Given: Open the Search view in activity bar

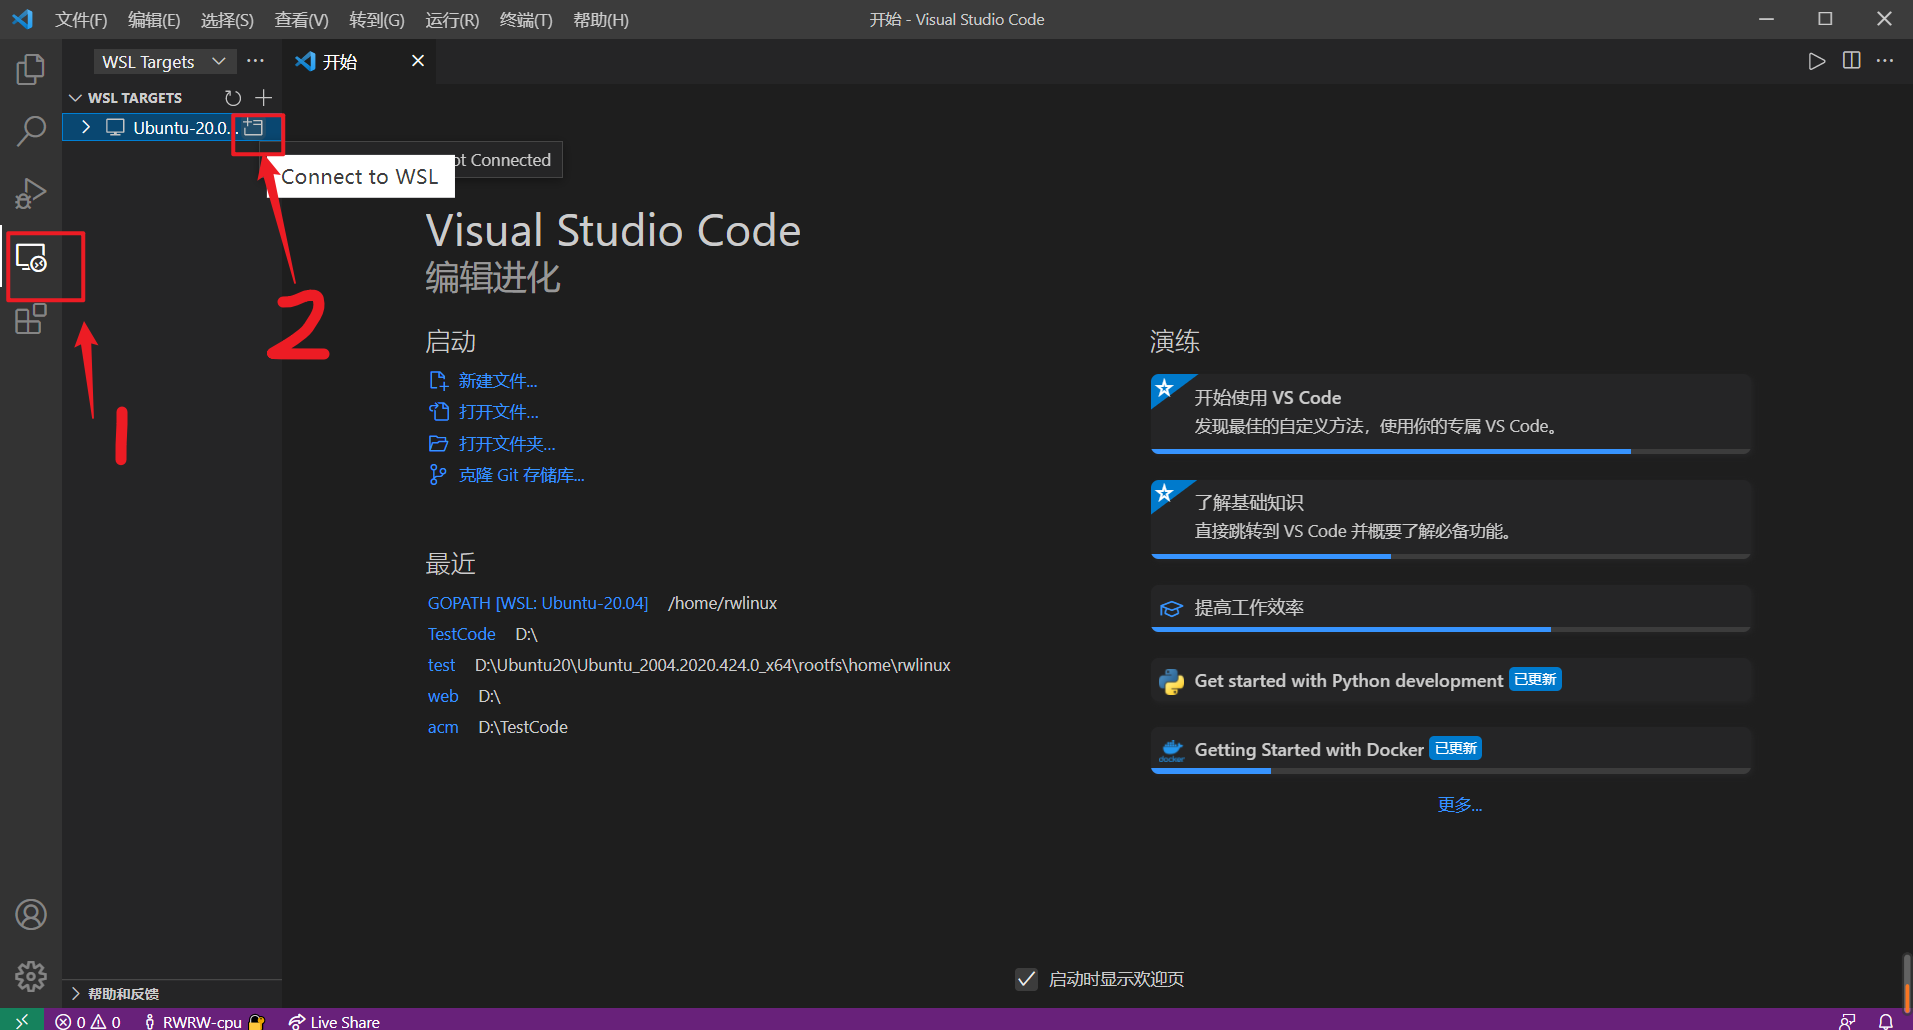Looking at the screenshot, I should [31, 131].
